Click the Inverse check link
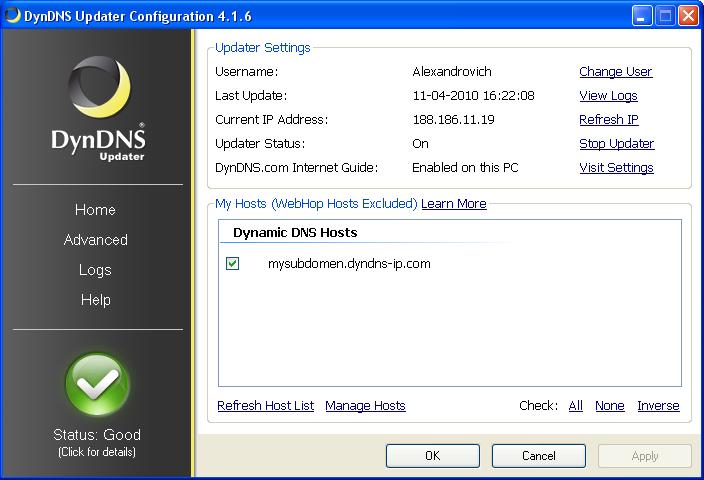Screen dimensions: 704x480 [658, 406]
